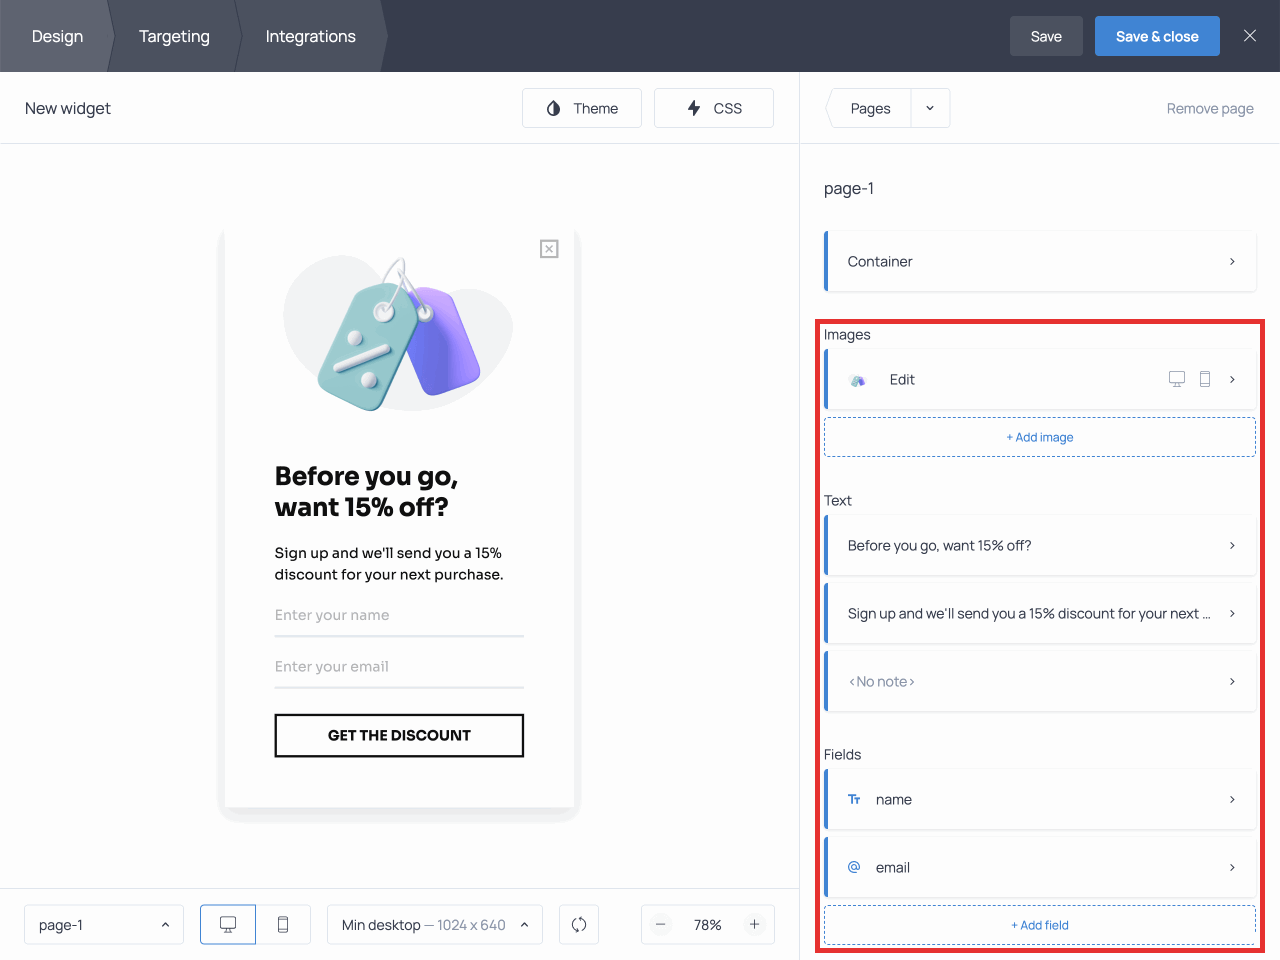Switch preview to mobile view
The height and width of the screenshot is (960, 1280).
pyautogui.click(x=283, y=924)
